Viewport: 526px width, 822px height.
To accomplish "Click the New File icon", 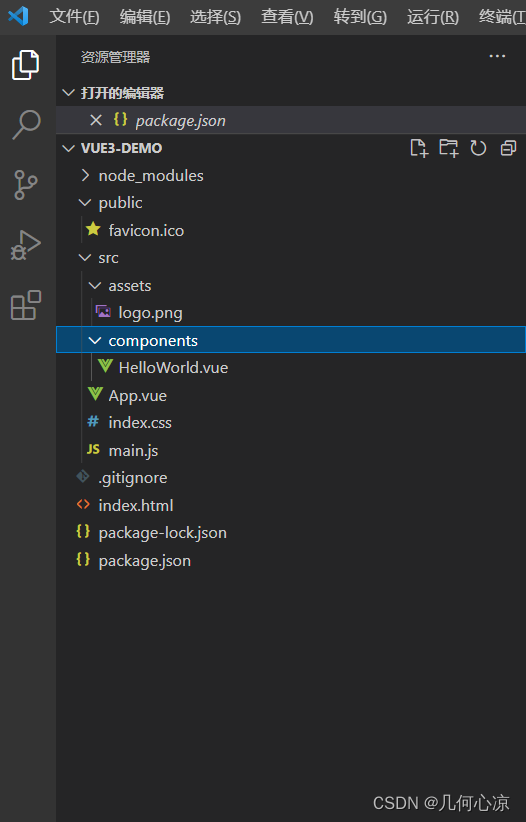I will (419, 148).
